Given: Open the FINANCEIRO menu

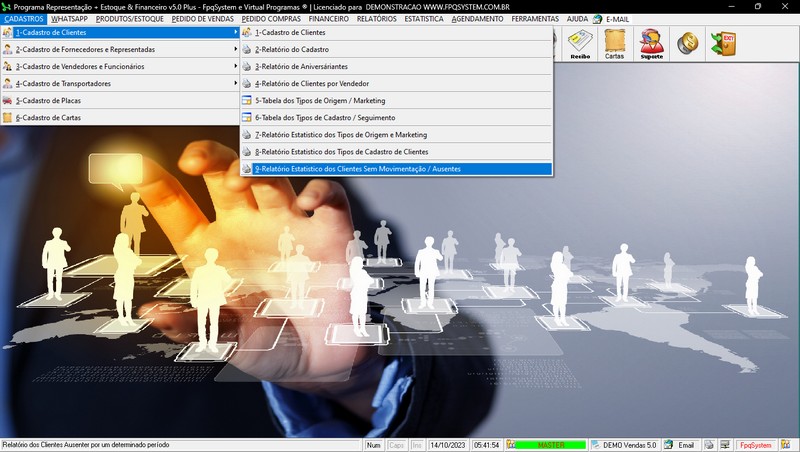Looking at the screenshot, I should pyautogui.click(x=328, y=19).
